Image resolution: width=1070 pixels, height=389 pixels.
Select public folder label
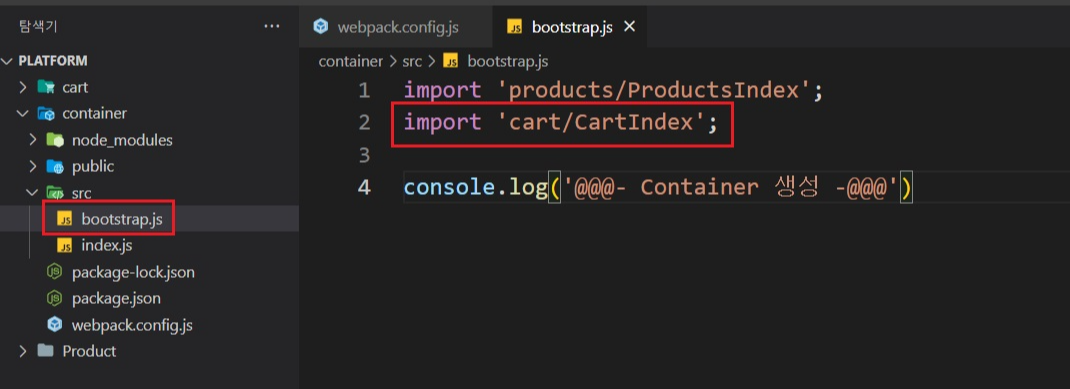click(93, 167)
